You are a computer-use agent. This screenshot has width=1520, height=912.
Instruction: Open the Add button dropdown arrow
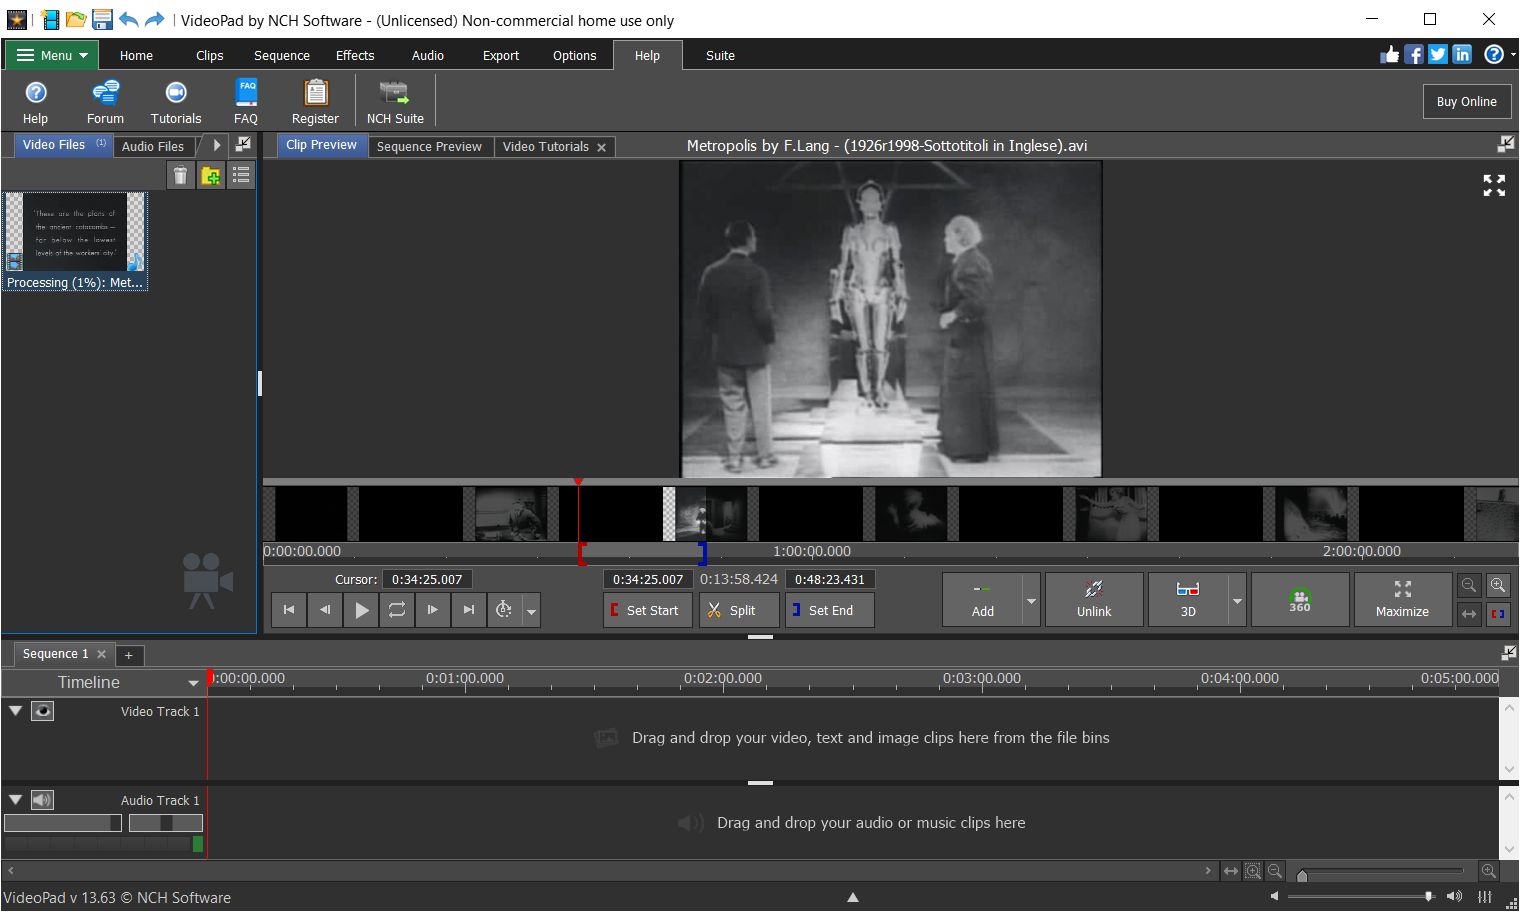point(1031,601)
